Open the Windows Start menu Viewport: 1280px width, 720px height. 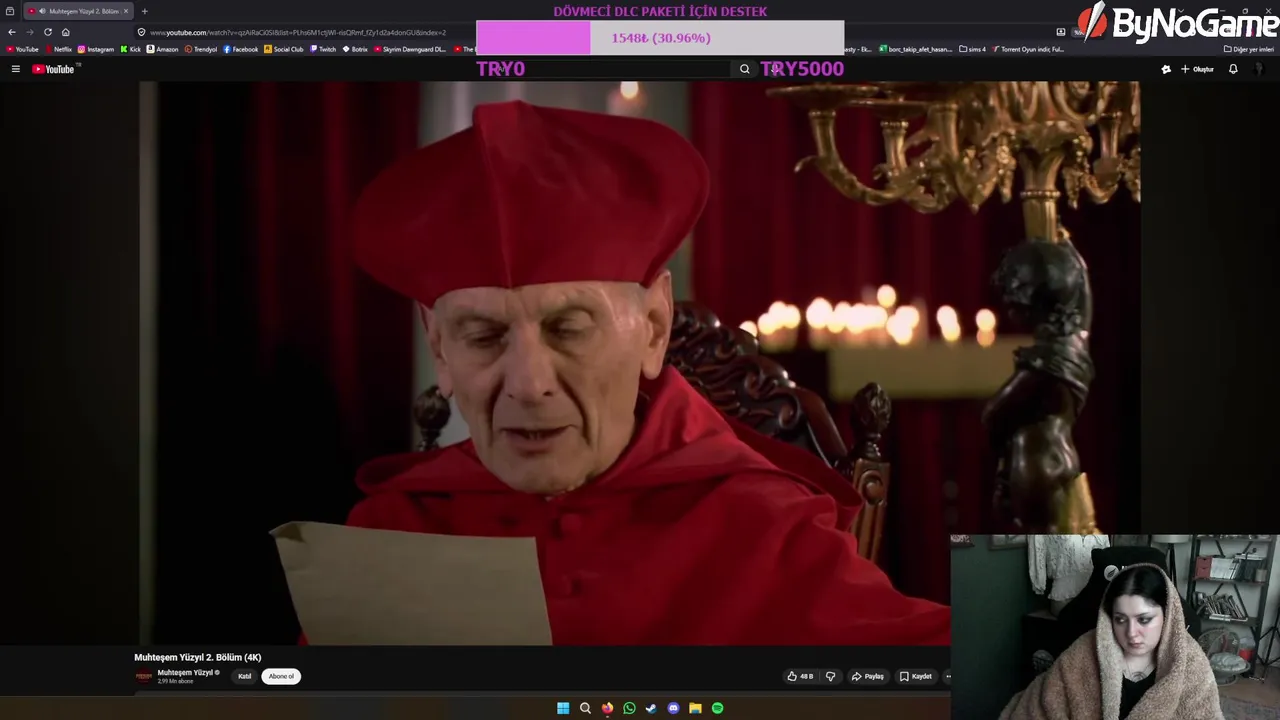[563, 708]
